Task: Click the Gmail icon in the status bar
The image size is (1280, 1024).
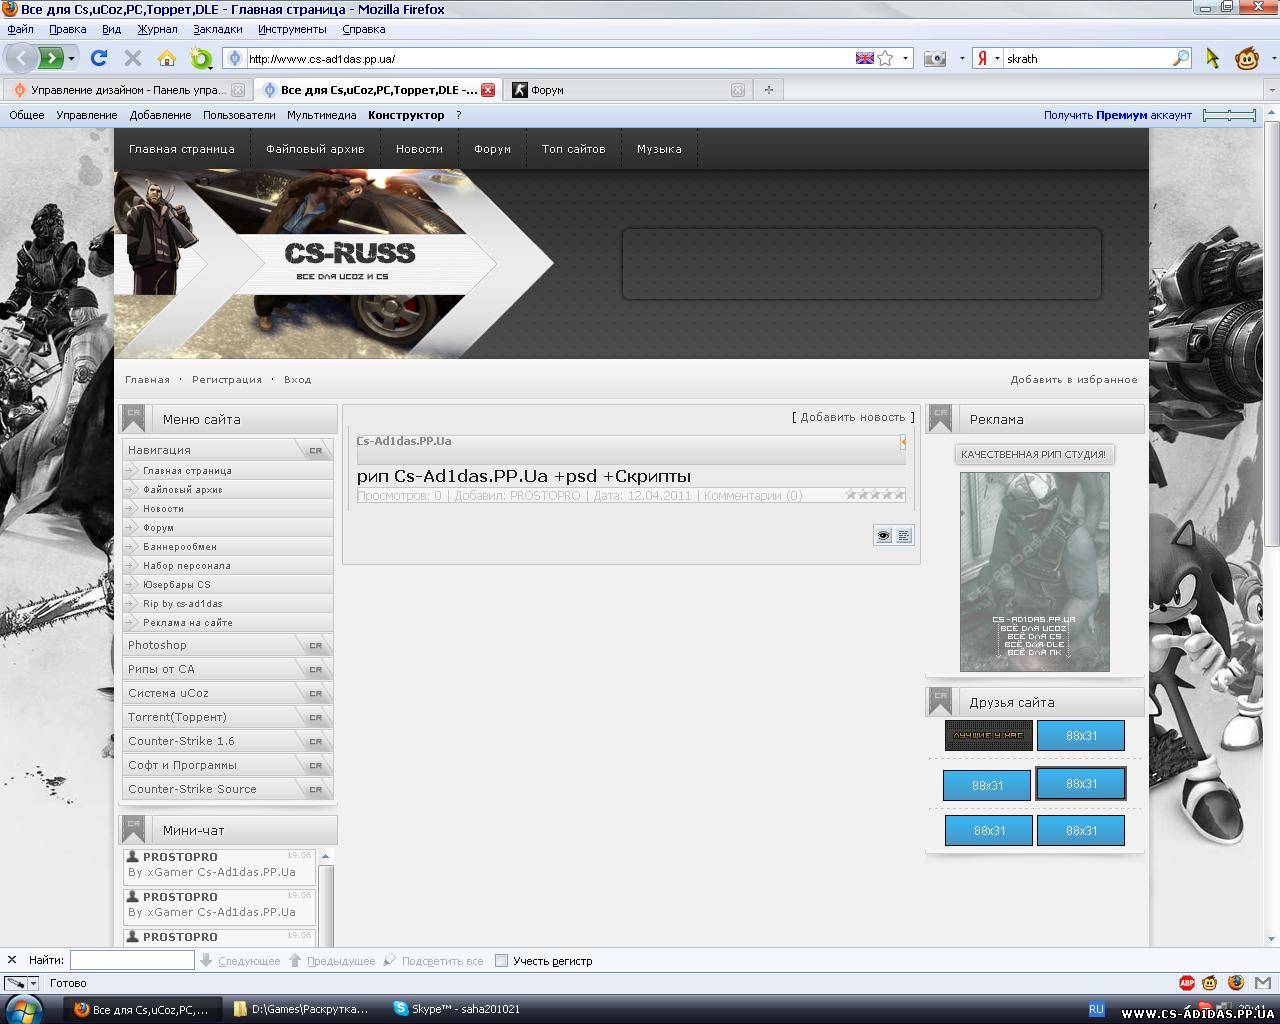Action: point(1261,983)
